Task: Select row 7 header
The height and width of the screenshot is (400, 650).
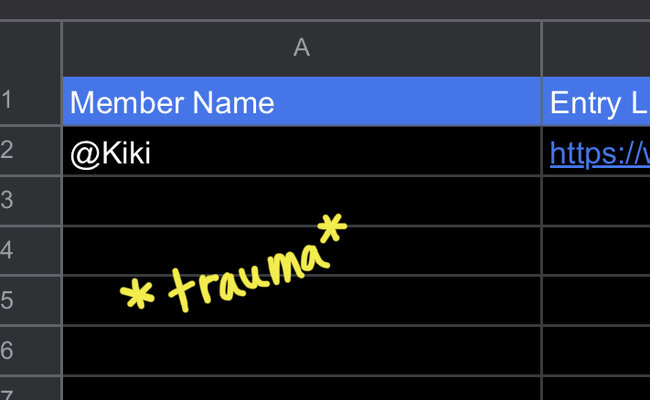Action: (x=30, y=389)
